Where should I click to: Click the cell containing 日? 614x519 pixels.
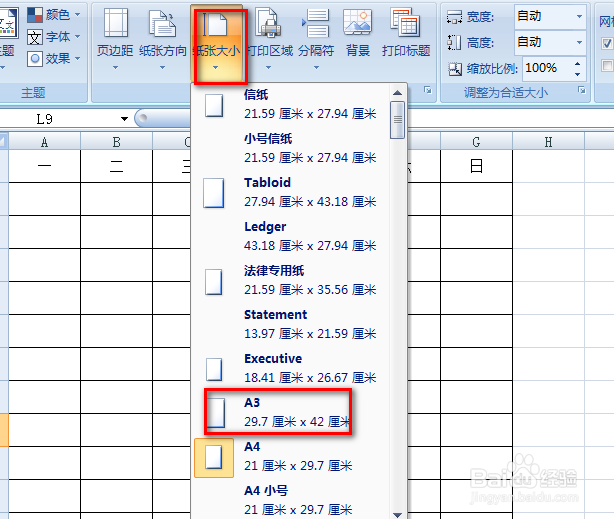tap(476, 166)
